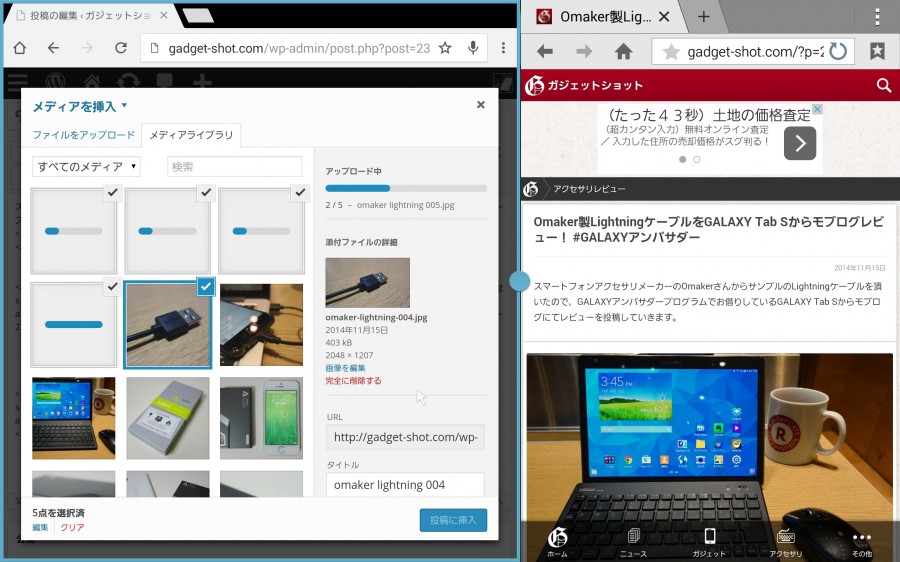
Task: Open ニュース in bottom navigation bar
Action: pyautogui.click(x=633, y=542)
